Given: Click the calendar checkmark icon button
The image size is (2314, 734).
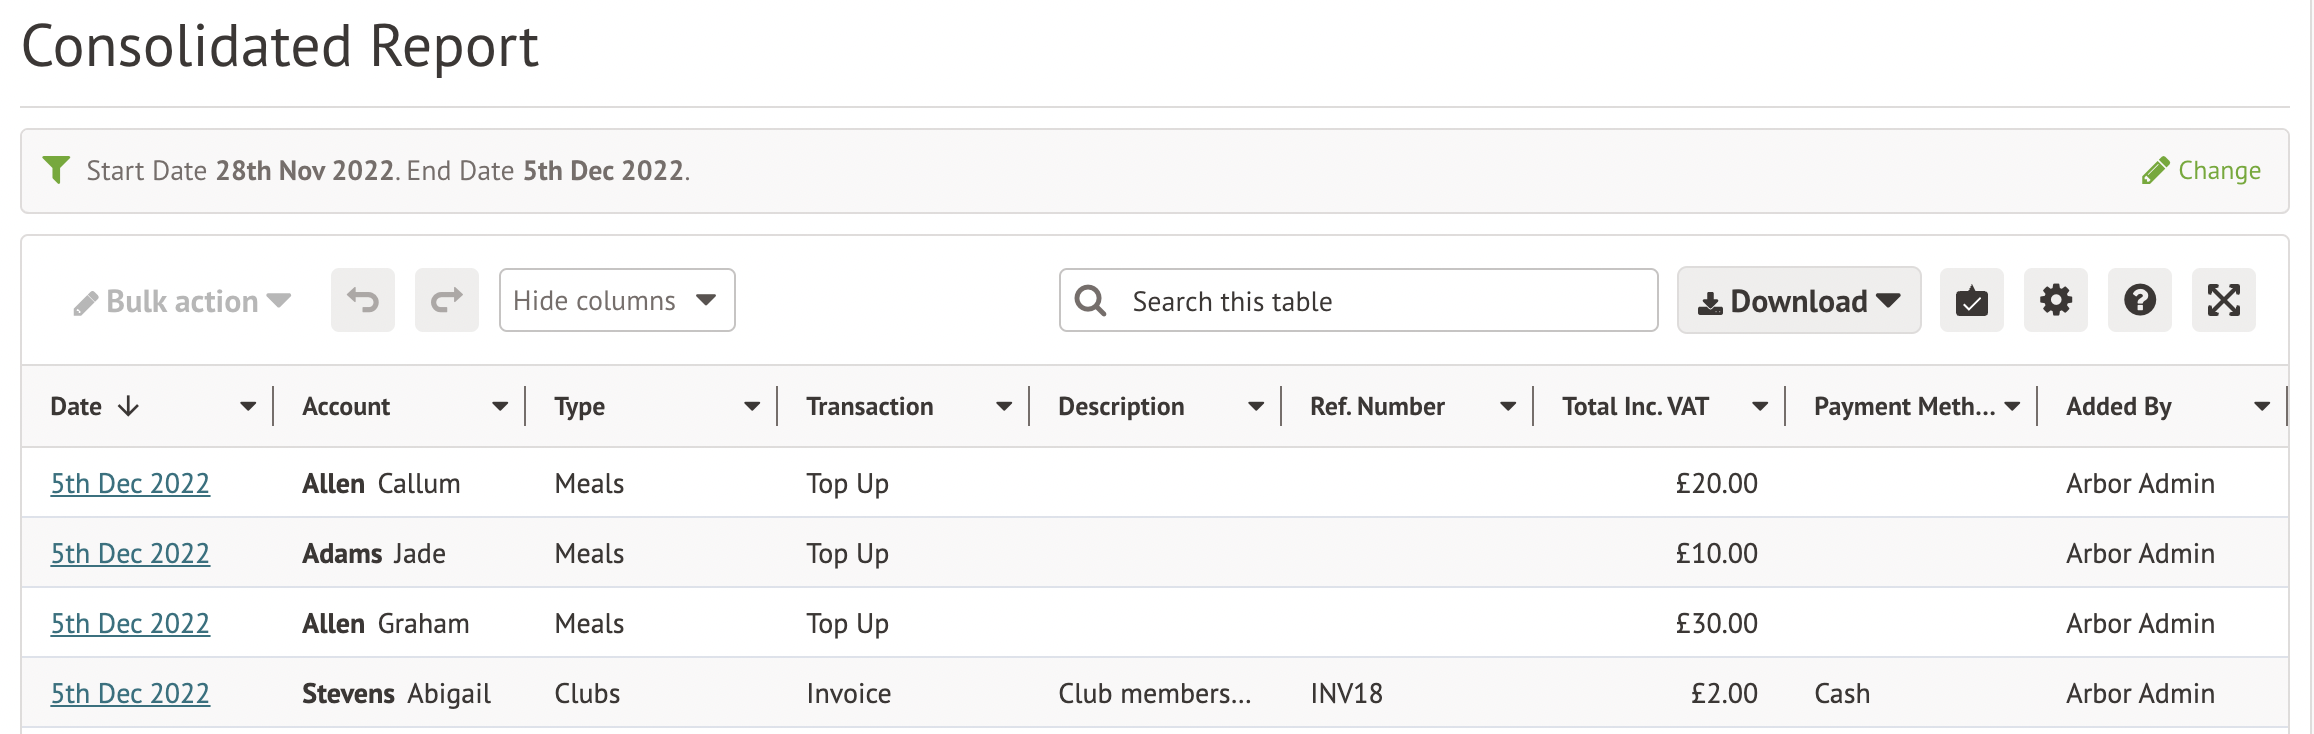Looking at the screenshot, I should [x=1971, y=300].
